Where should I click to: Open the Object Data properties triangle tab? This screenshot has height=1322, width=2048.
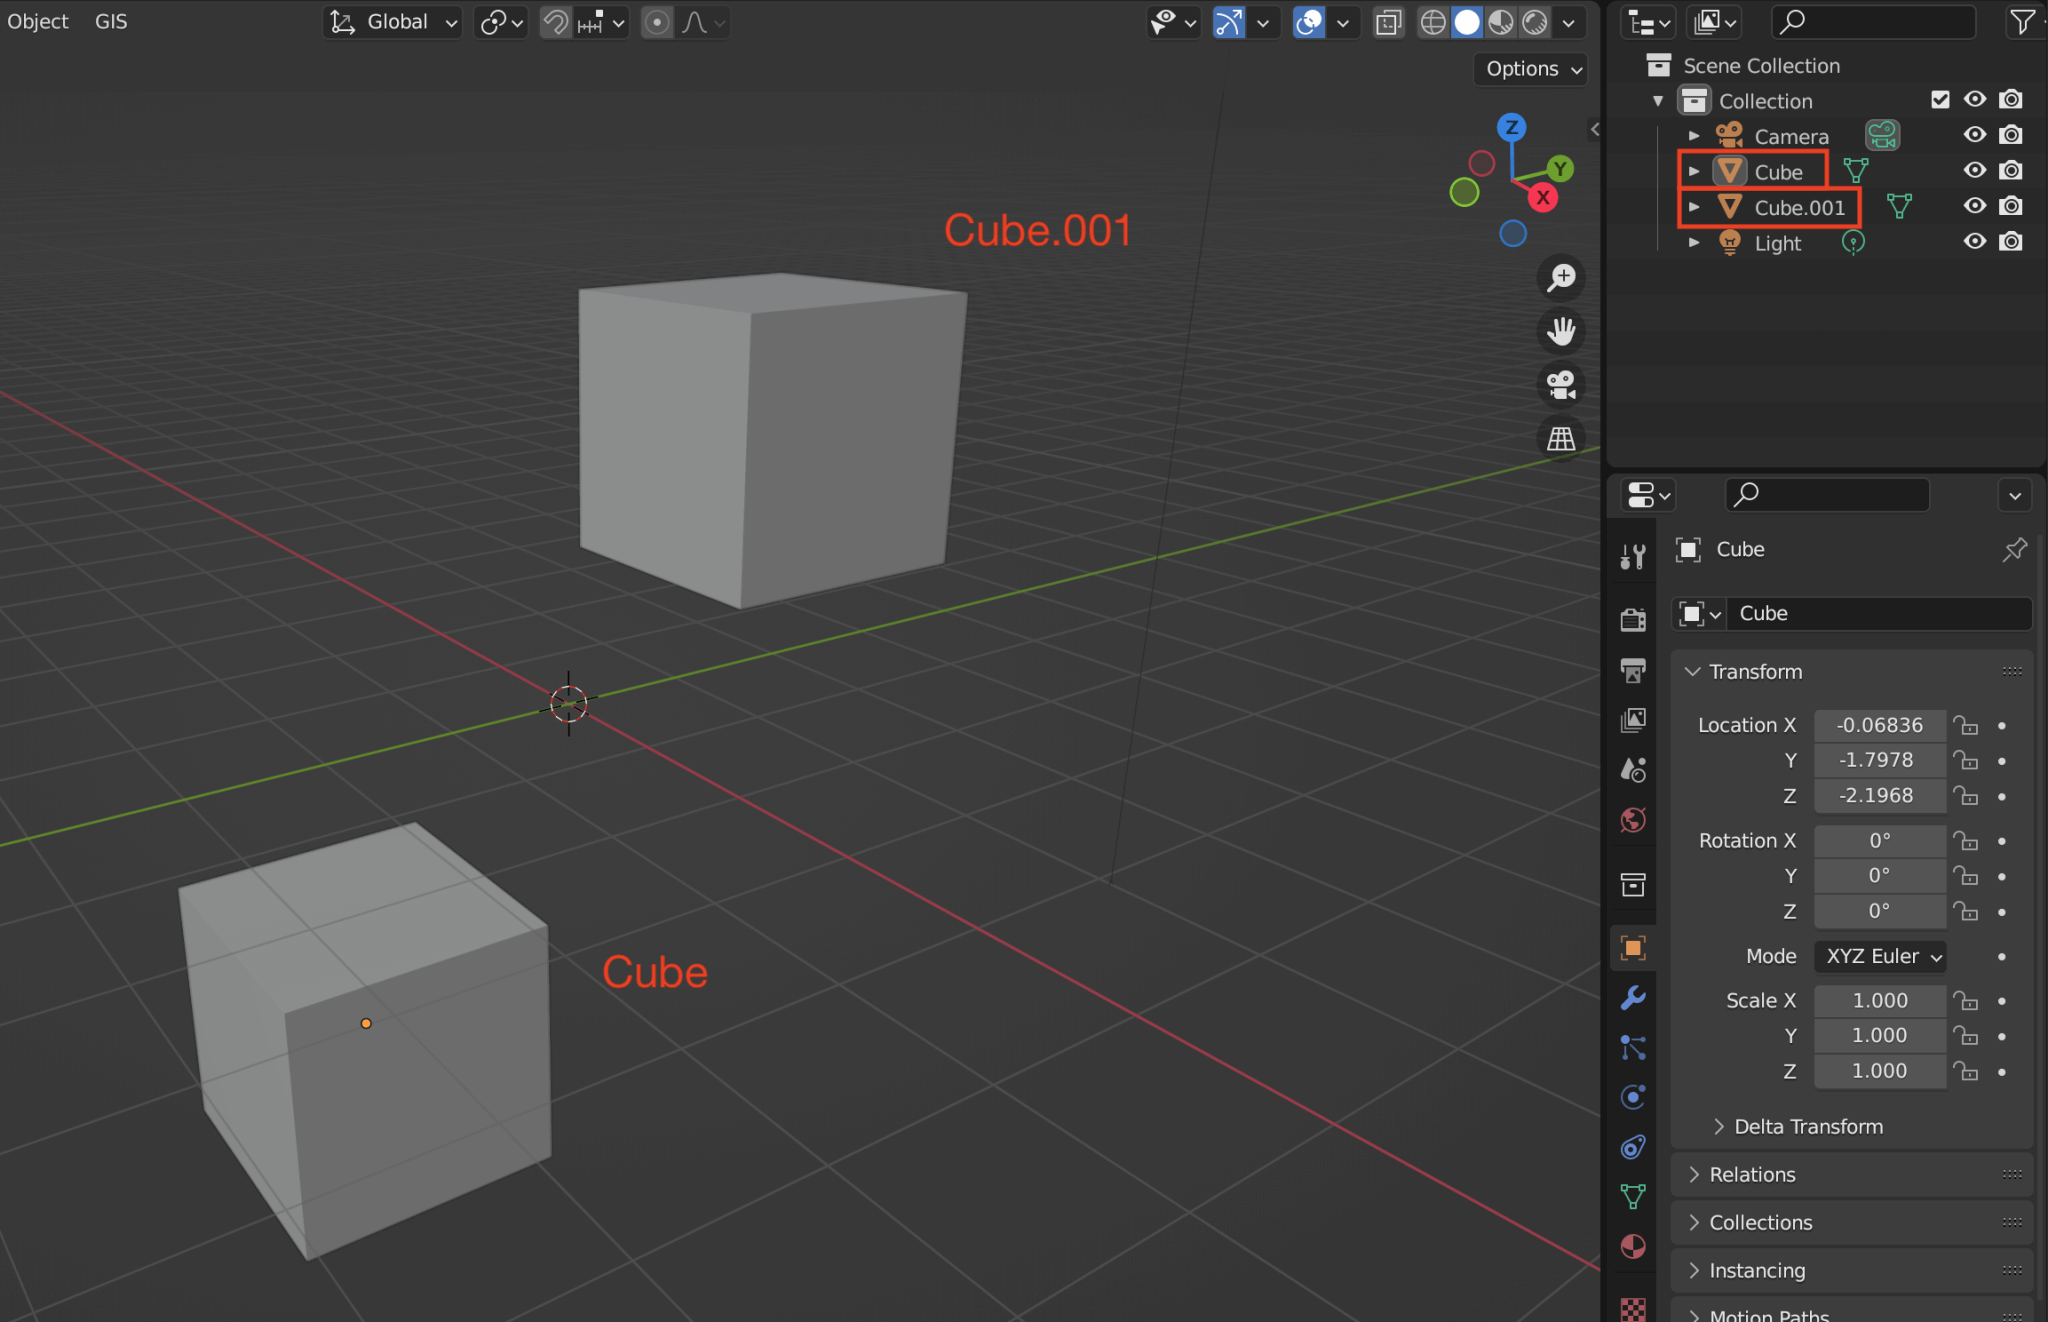pos(1634,1196)
